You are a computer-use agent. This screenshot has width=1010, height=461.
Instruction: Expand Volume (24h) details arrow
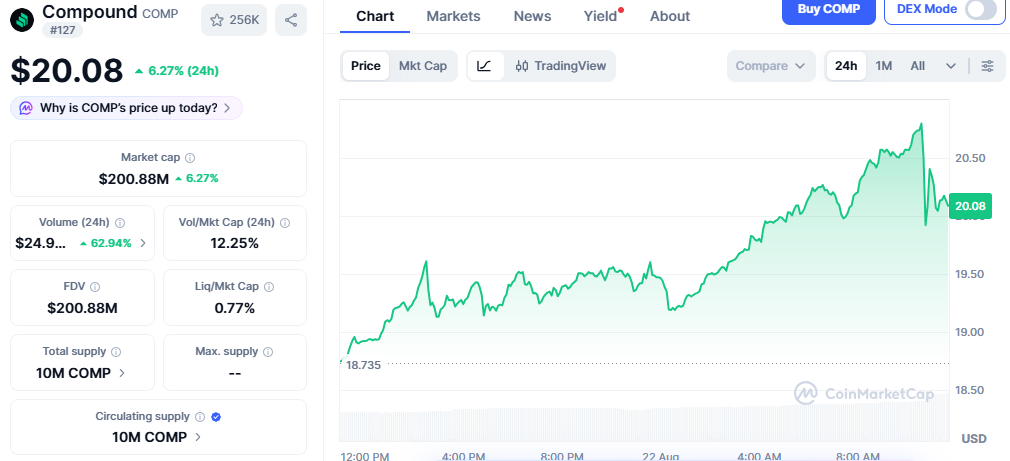tap(143, 243)
